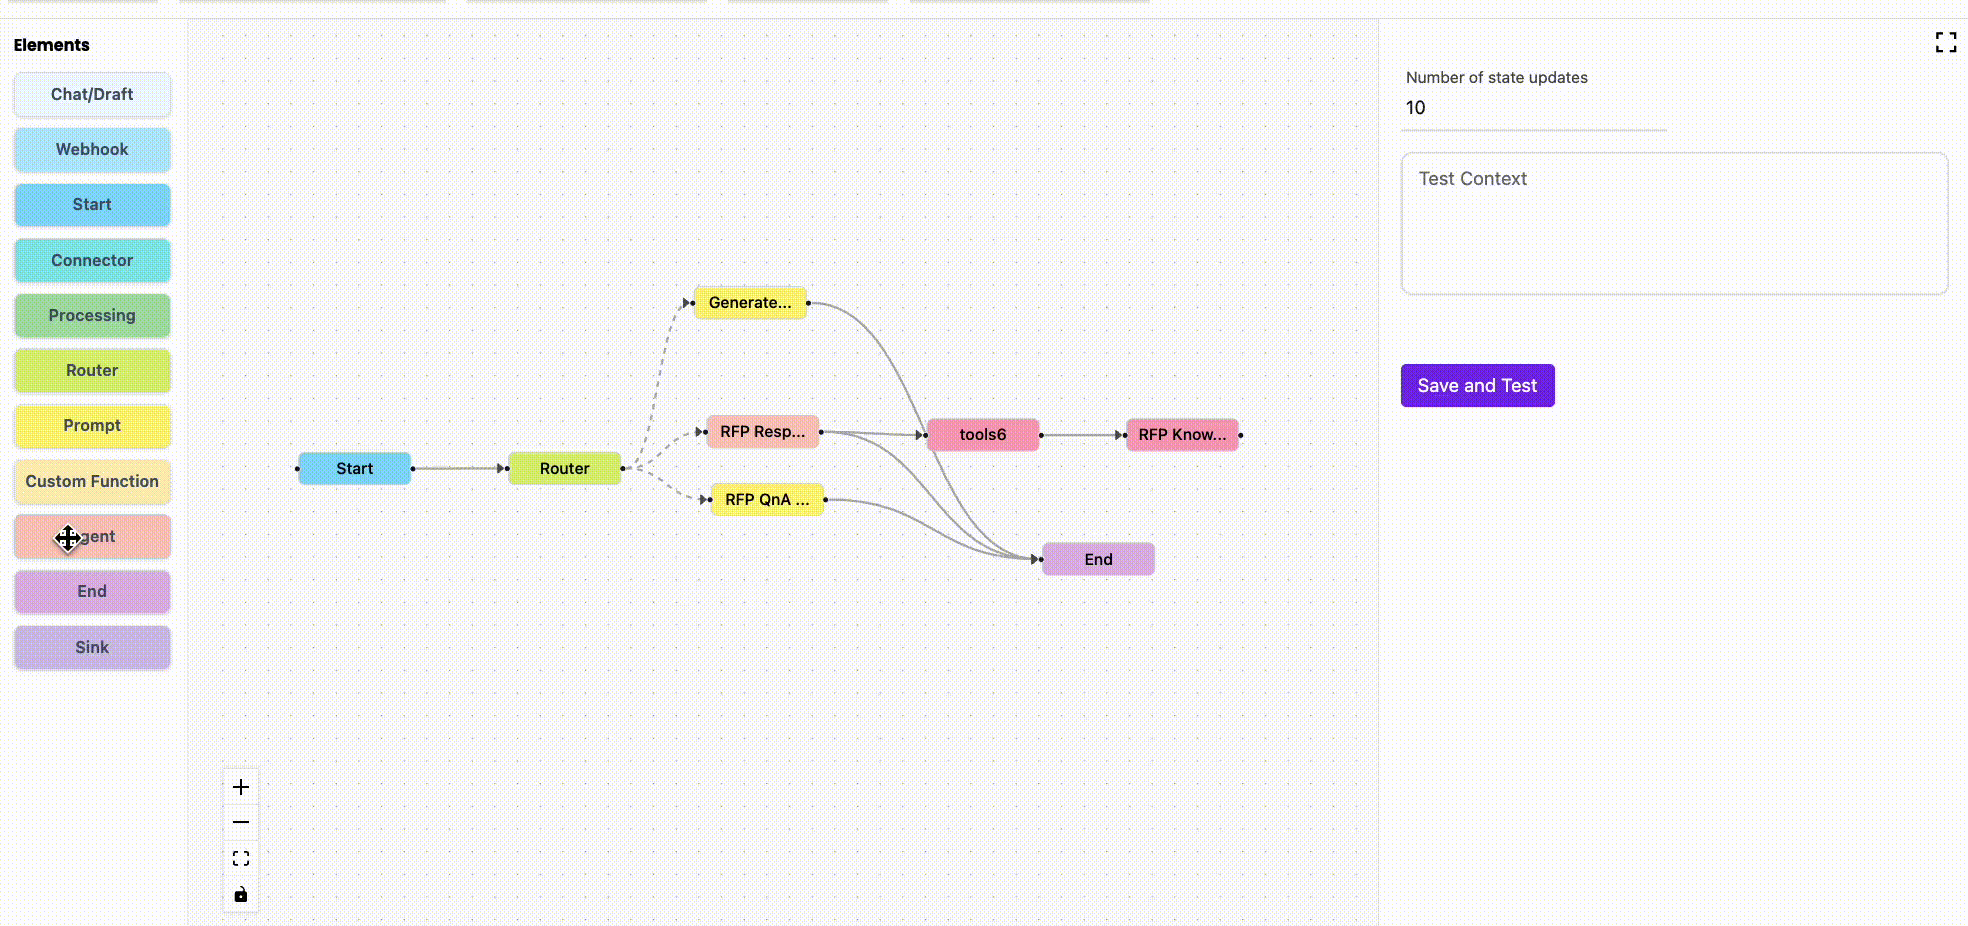Screen dimensions: 1968x926
Task: Toggle the canvas interactivity lock
Action: pos(240,894)
